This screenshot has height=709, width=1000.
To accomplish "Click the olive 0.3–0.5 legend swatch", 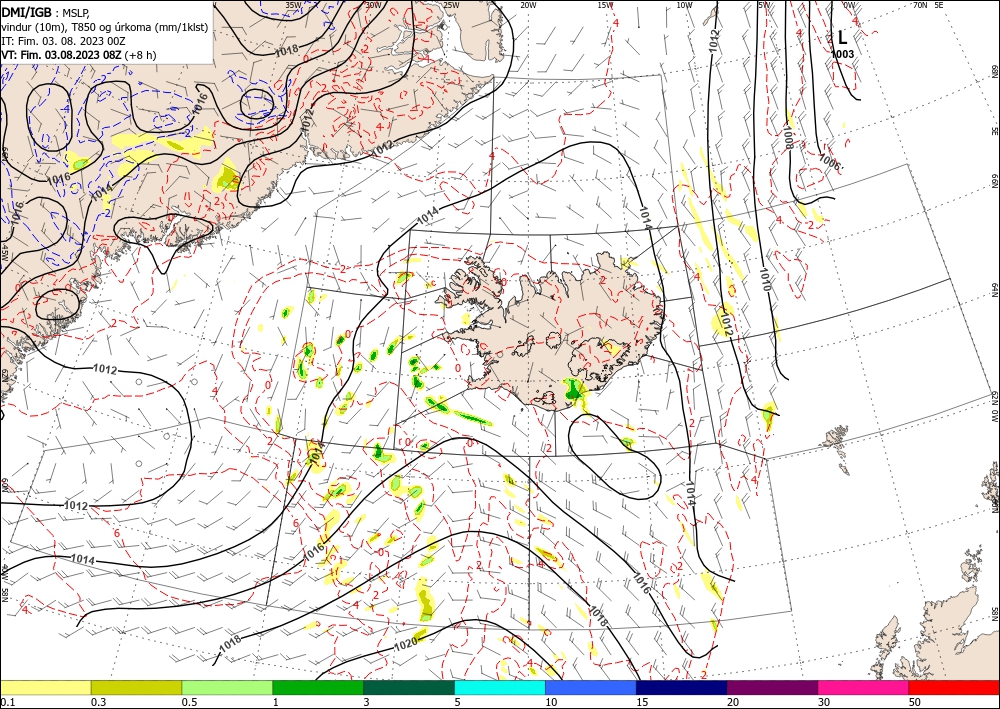I will click(136, 687).
